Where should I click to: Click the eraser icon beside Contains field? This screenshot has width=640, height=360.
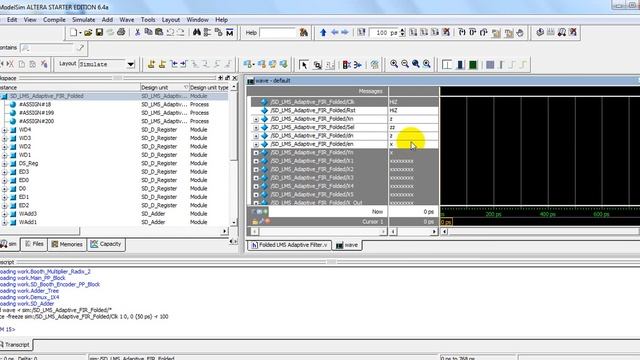[81, 48]
